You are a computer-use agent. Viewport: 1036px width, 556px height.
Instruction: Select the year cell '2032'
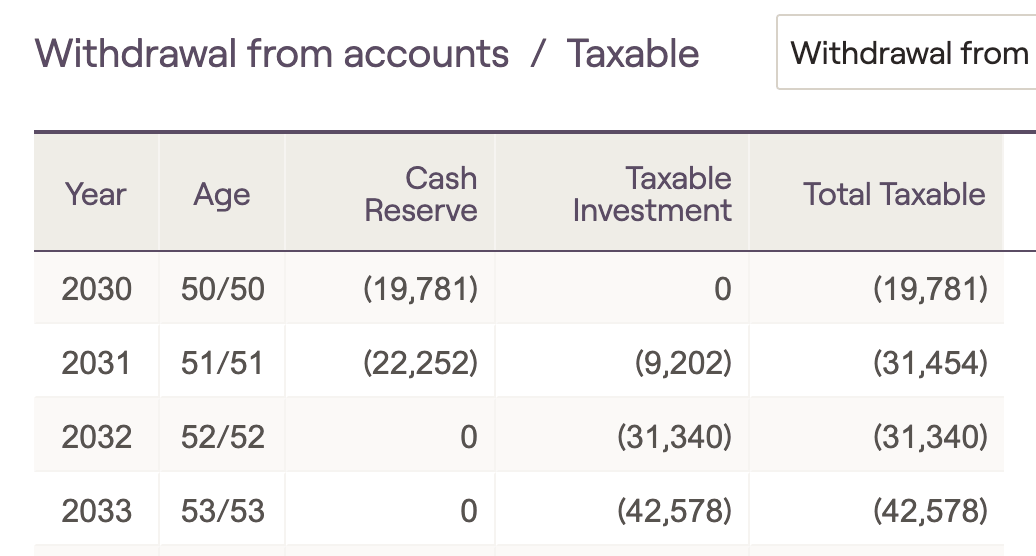pos(96,436)
